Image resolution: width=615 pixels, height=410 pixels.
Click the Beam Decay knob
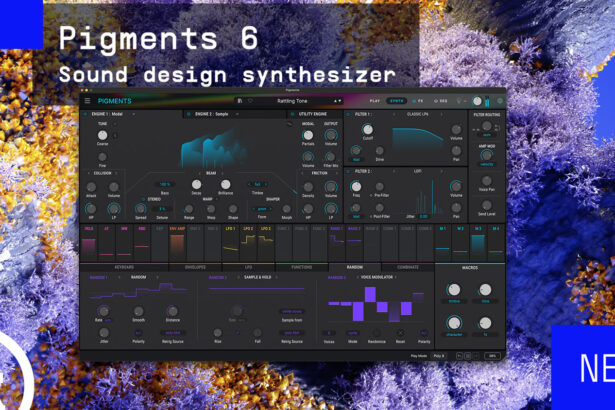pos(197,184)
